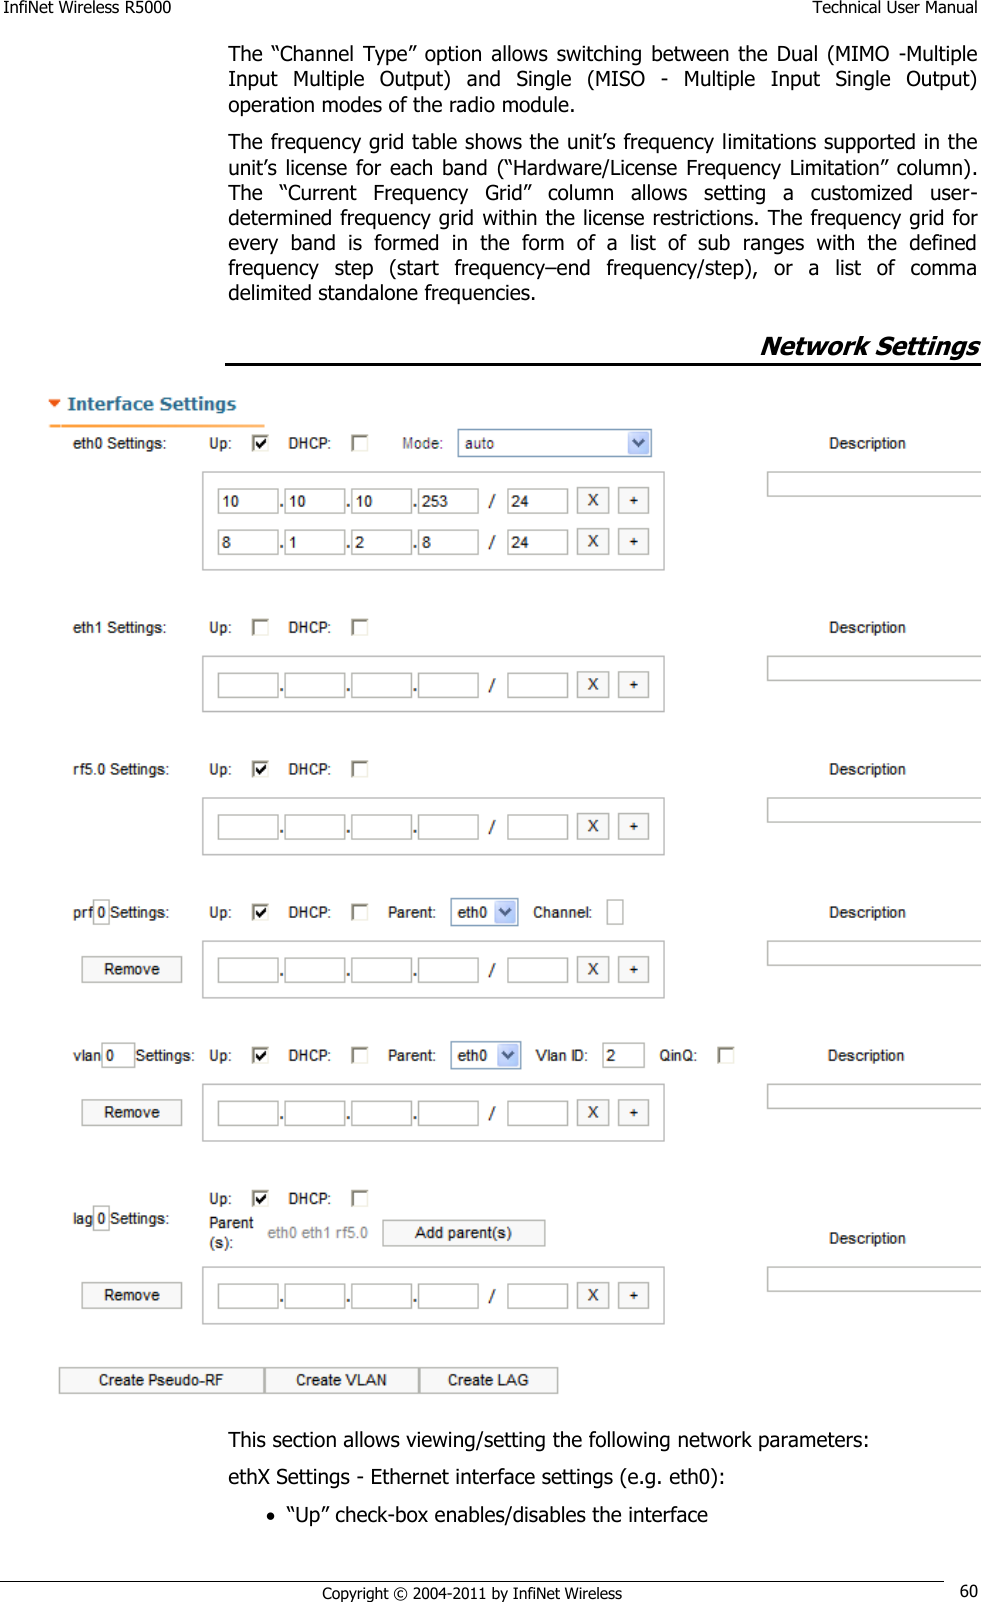Viewport: 981px width, 1602px height.
Task: Remove the 10.10.10.253 address with X
Action: [x=593, y=500]
